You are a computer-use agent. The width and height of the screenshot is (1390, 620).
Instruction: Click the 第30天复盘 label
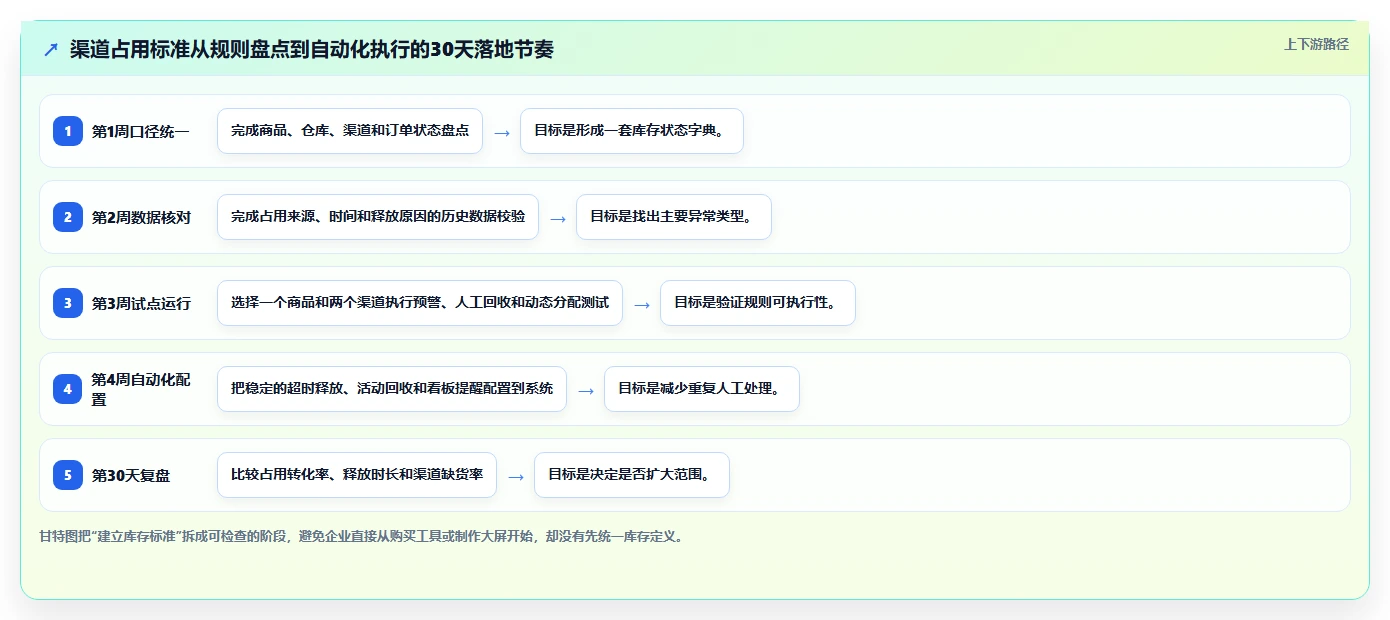point(131,475)
